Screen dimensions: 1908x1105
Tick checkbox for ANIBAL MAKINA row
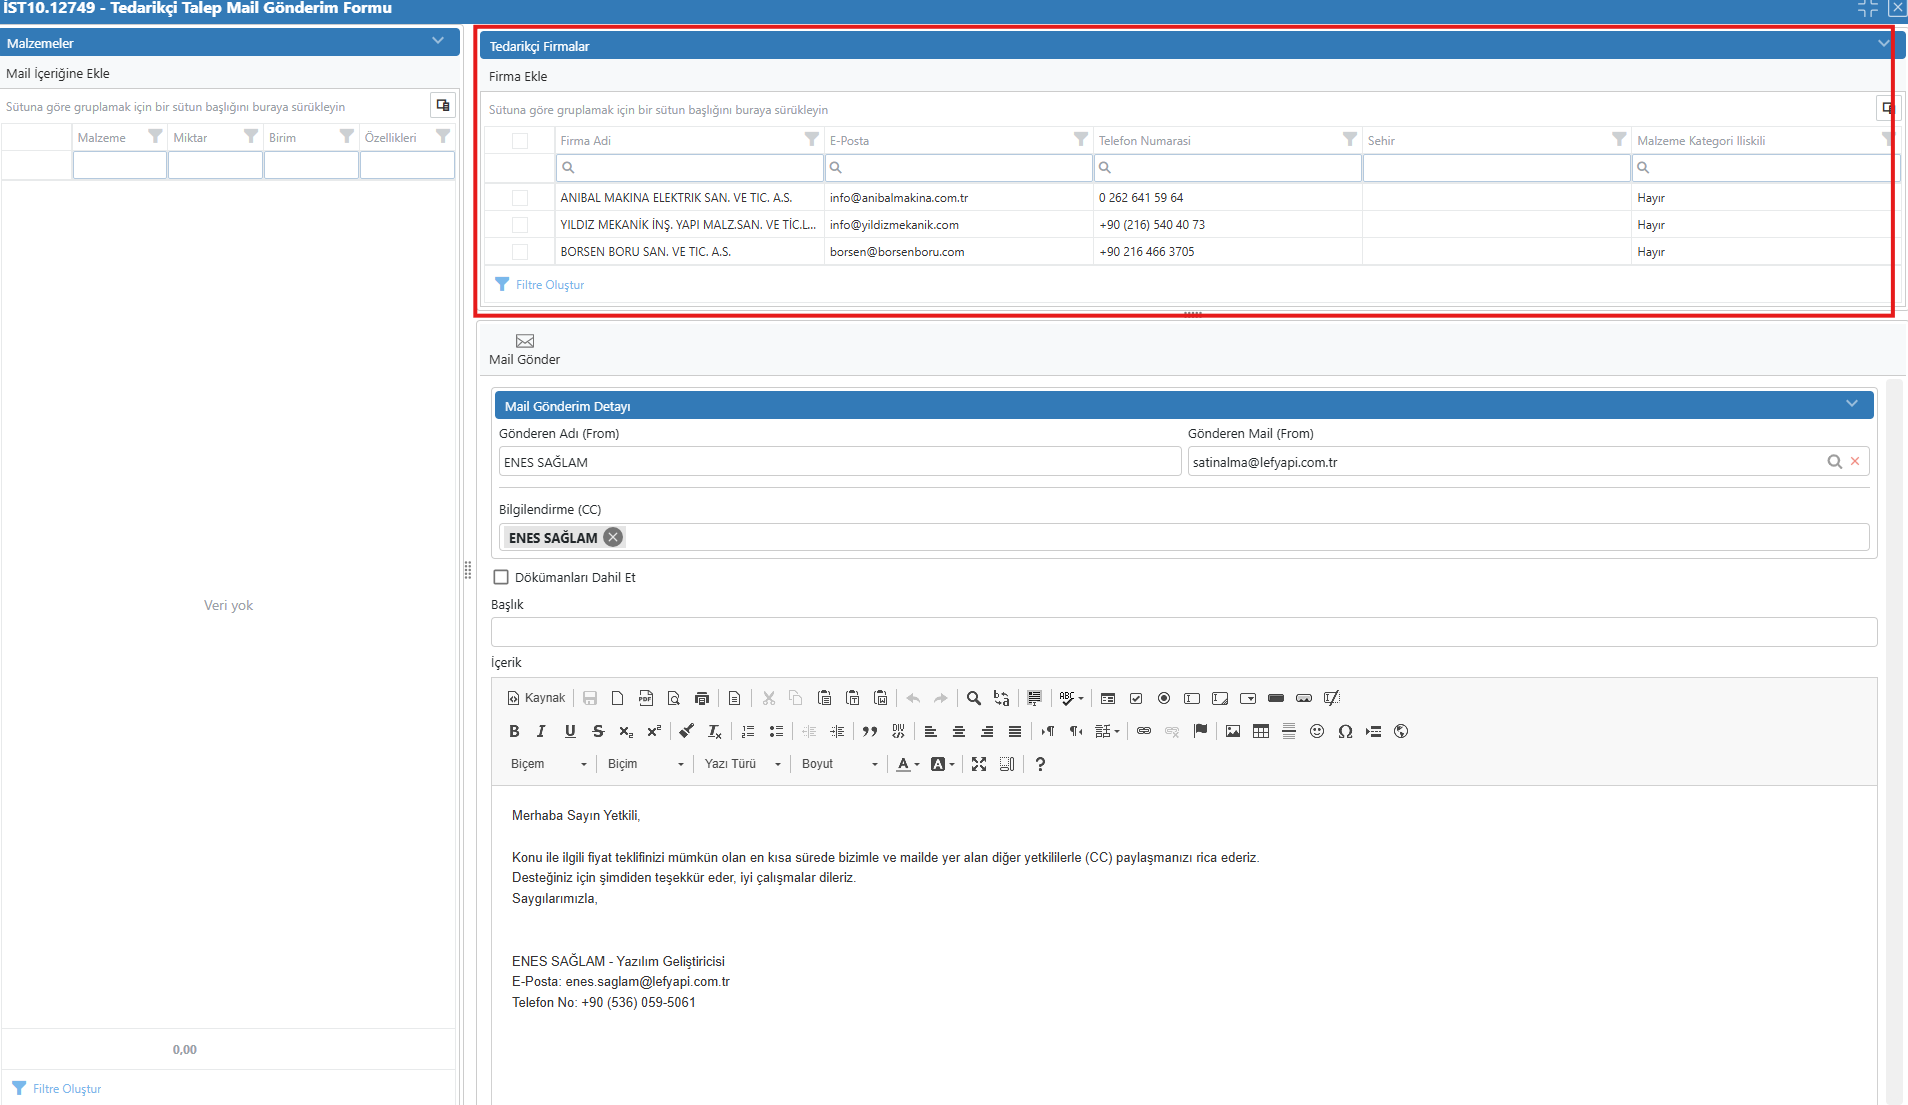[x=520, y=198]
